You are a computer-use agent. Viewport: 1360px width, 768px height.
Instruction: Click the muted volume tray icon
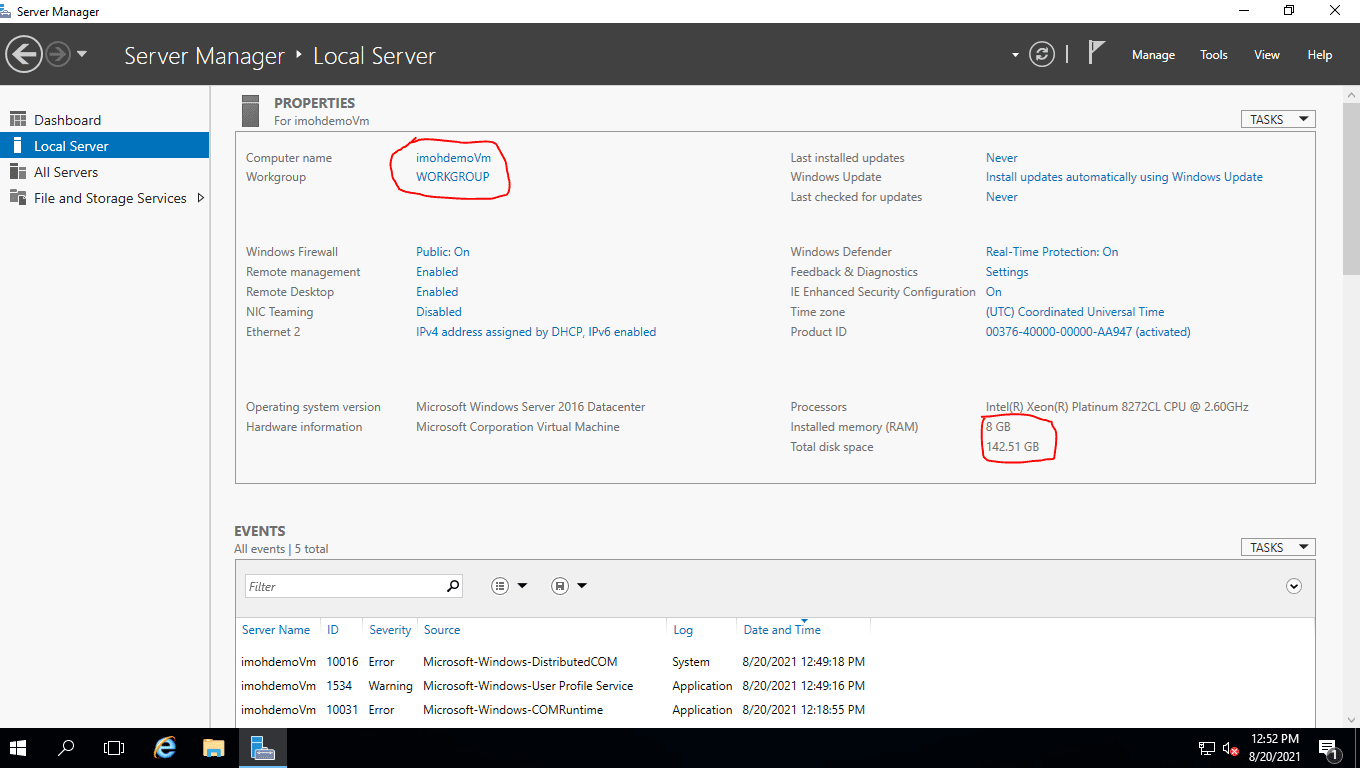click(1231, 748)
